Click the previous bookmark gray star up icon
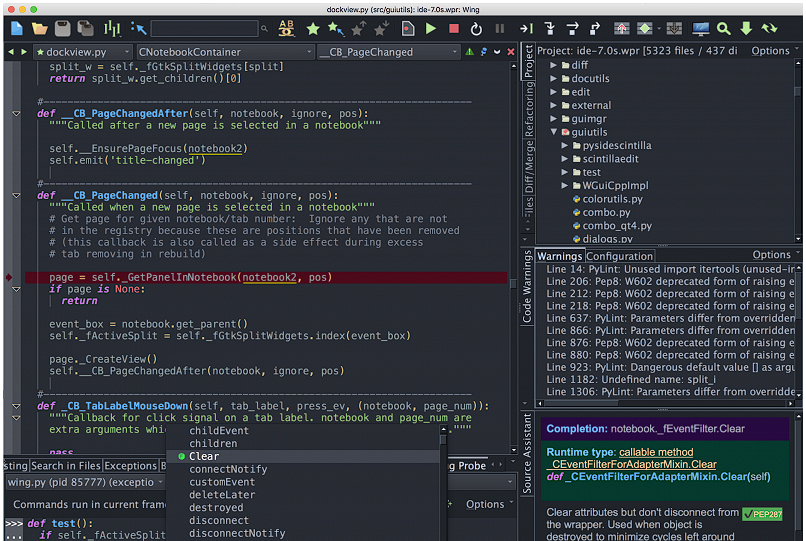This screenshot has width=806, height=541. (x=358, y=29)
